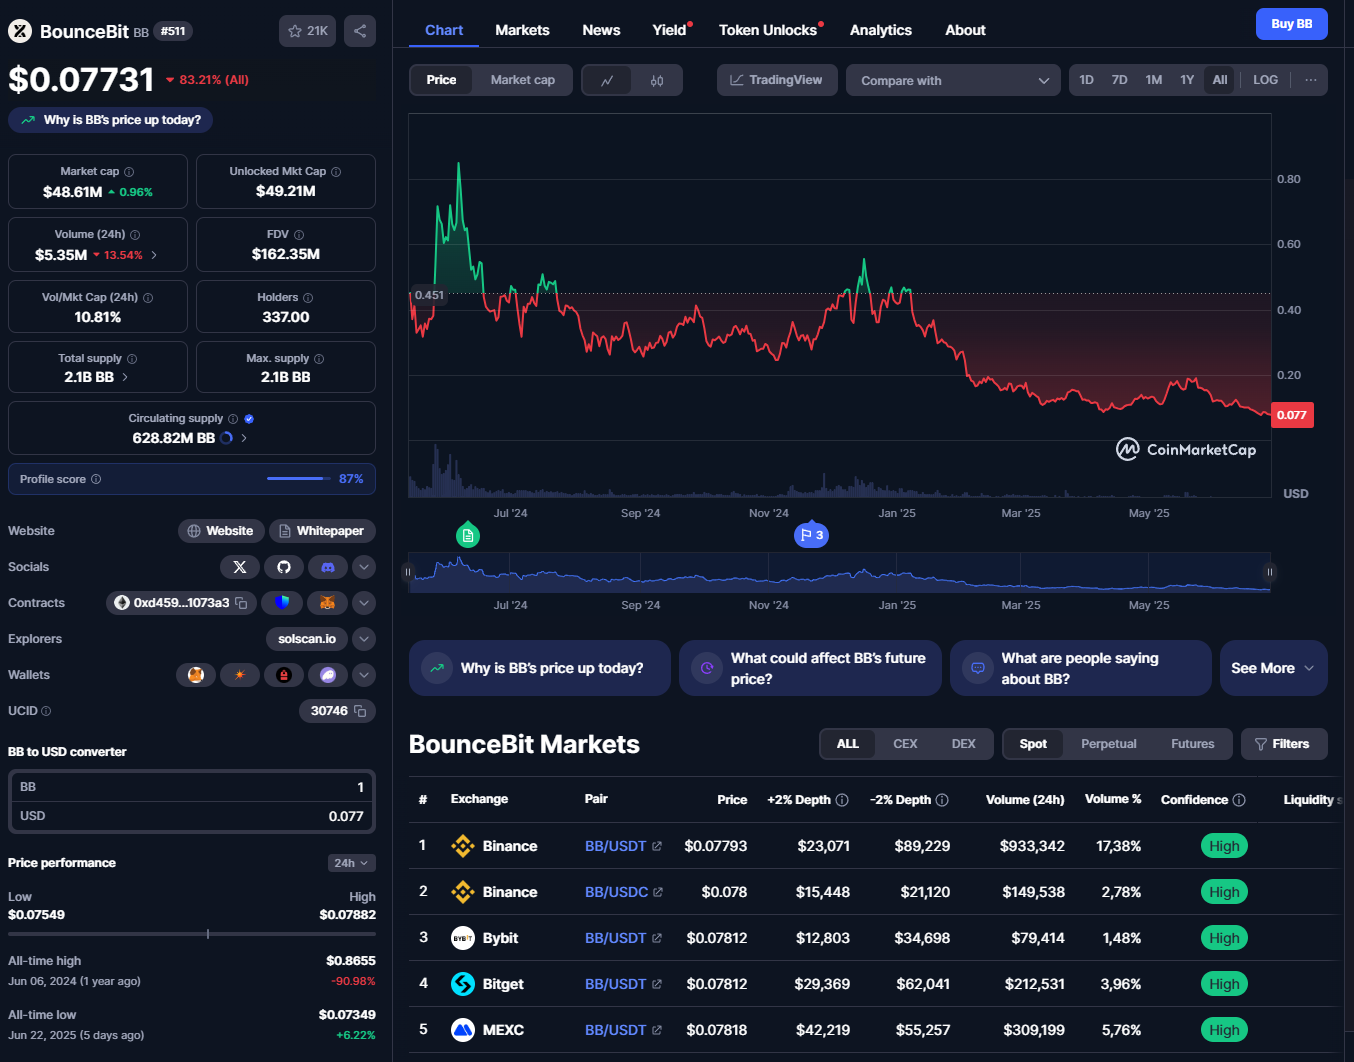Click the MetaMask fox icon in Contracts
1354x1062 pixels.
click(x=327, y=603)
